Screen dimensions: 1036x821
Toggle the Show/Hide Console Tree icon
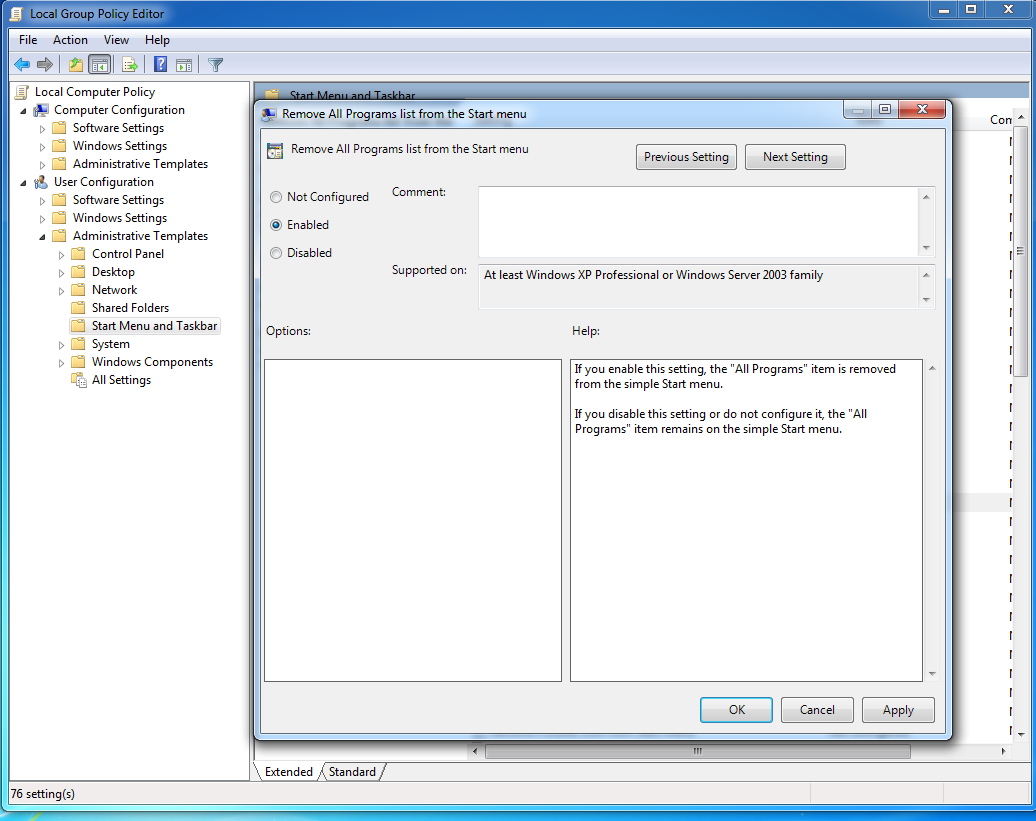pos(100,65)
